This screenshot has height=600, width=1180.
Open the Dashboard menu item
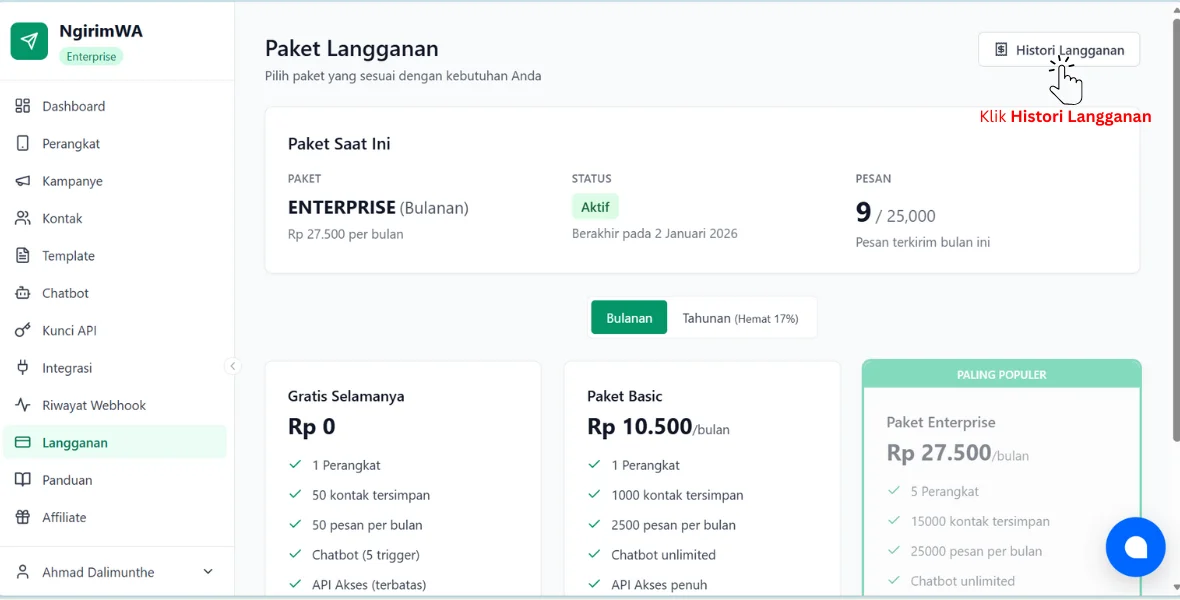point(115,106)
